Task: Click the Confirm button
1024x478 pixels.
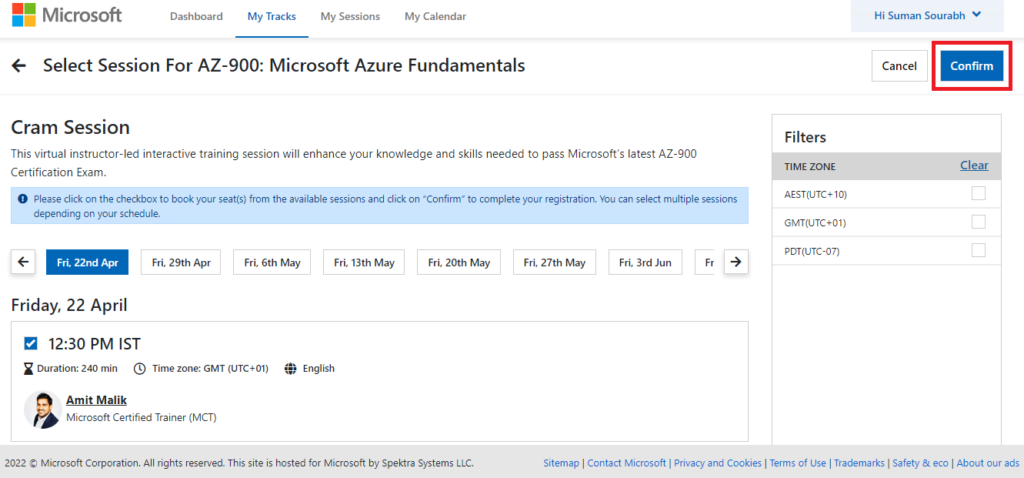Action: (x=971, y=66)
